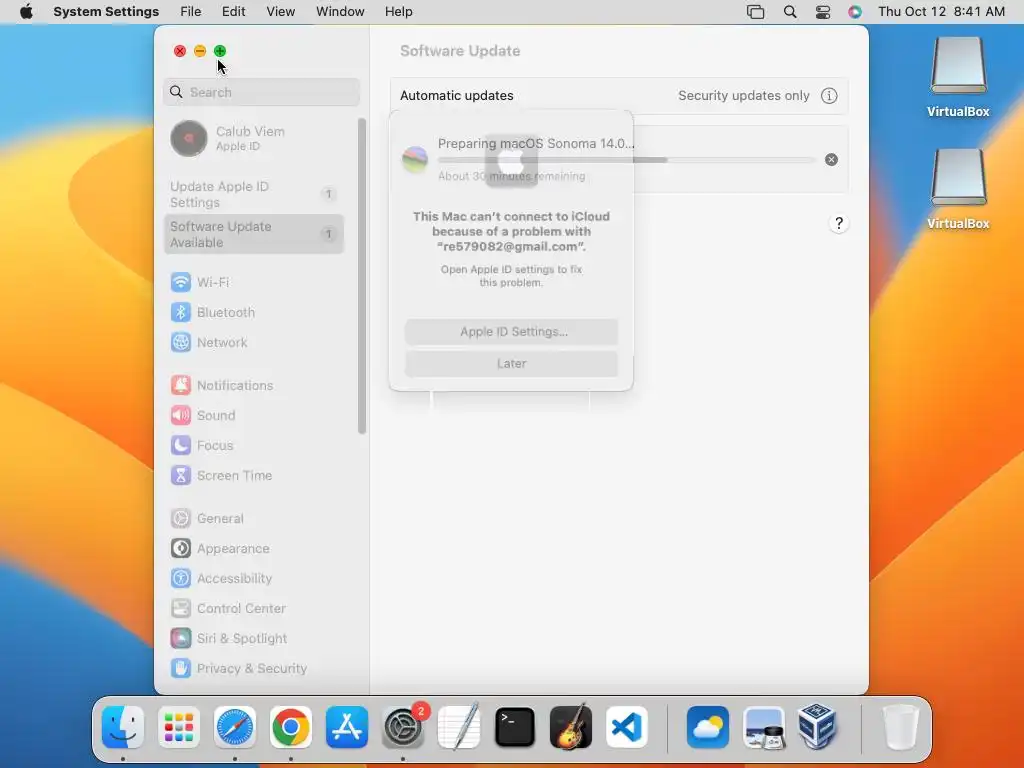Open Launchpad from the Dock

click(x=179, y=727)
